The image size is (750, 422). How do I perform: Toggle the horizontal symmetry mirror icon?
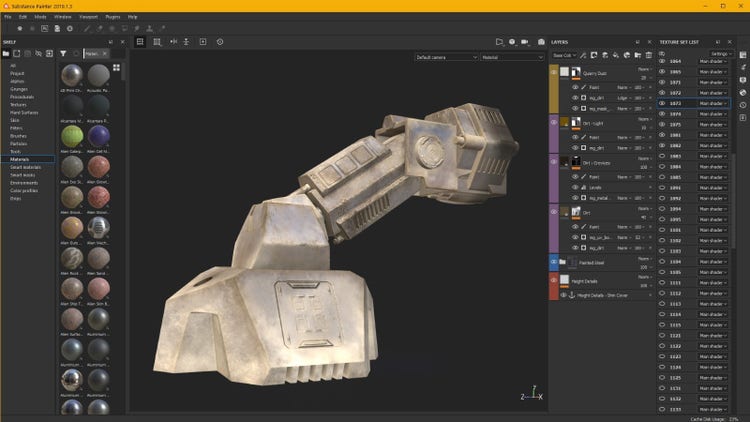click(x=172, y=42)
